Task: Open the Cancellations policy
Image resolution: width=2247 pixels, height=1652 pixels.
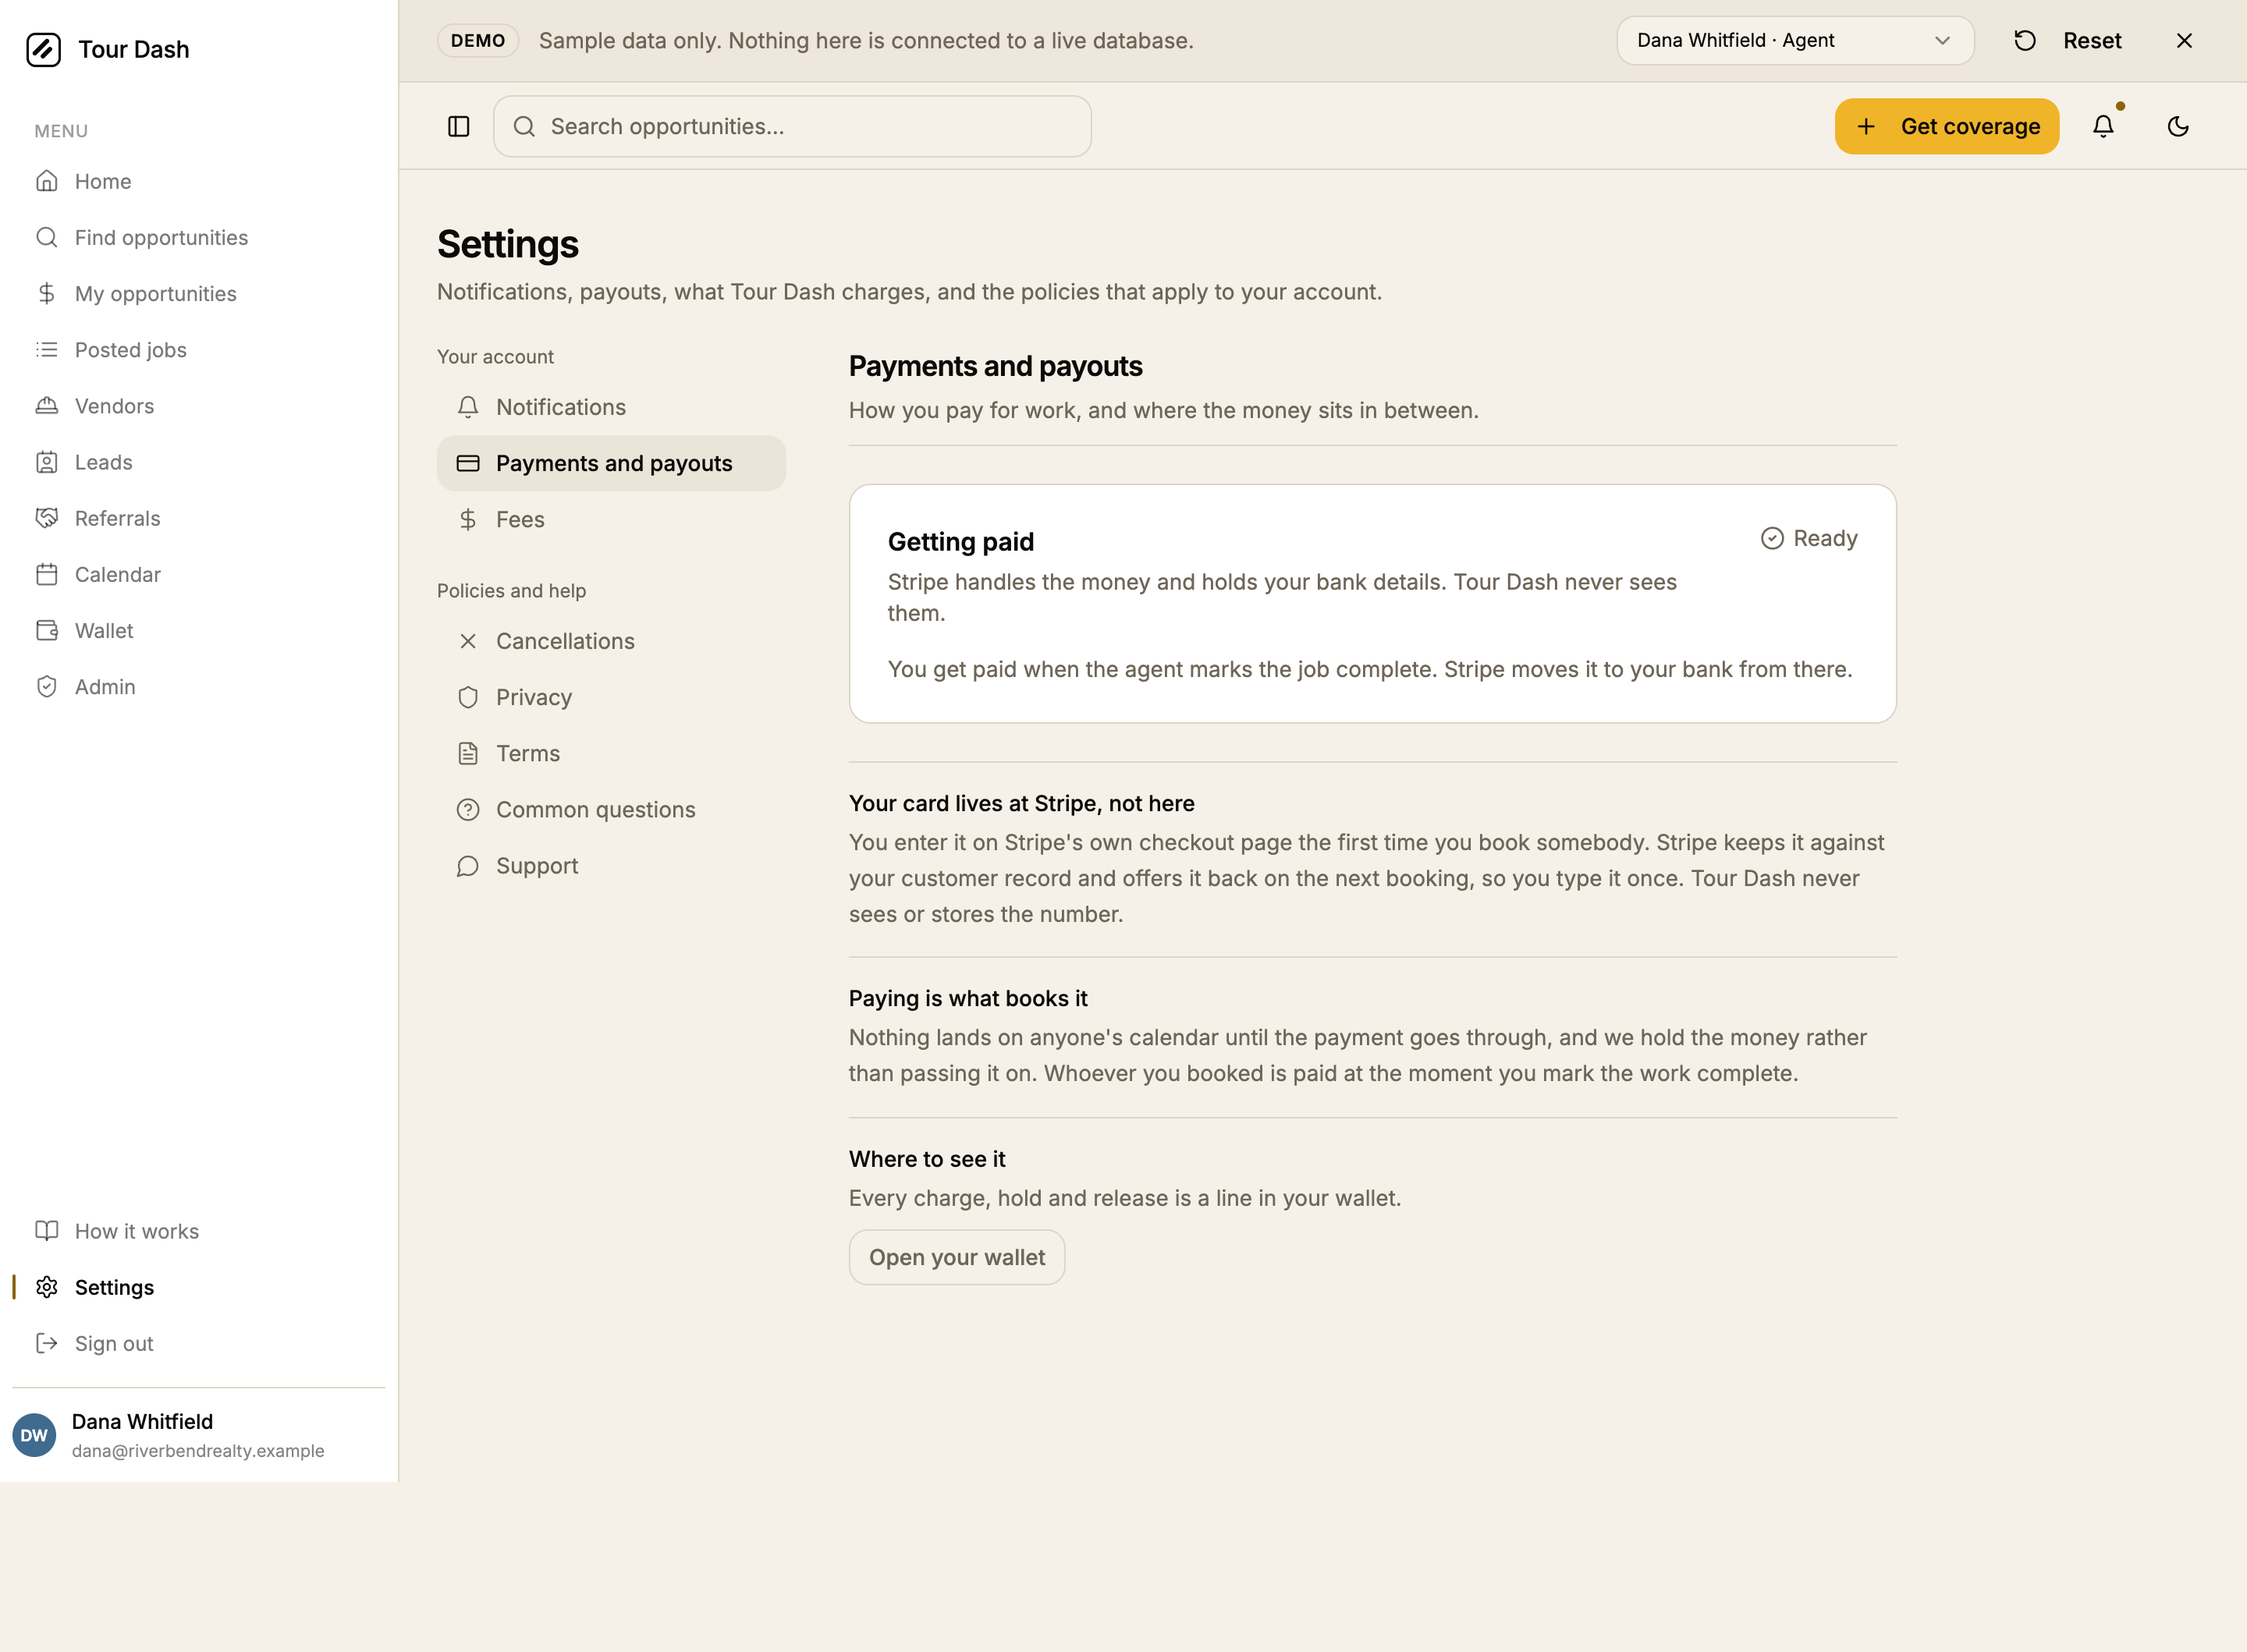Action: tap(611, 641)
